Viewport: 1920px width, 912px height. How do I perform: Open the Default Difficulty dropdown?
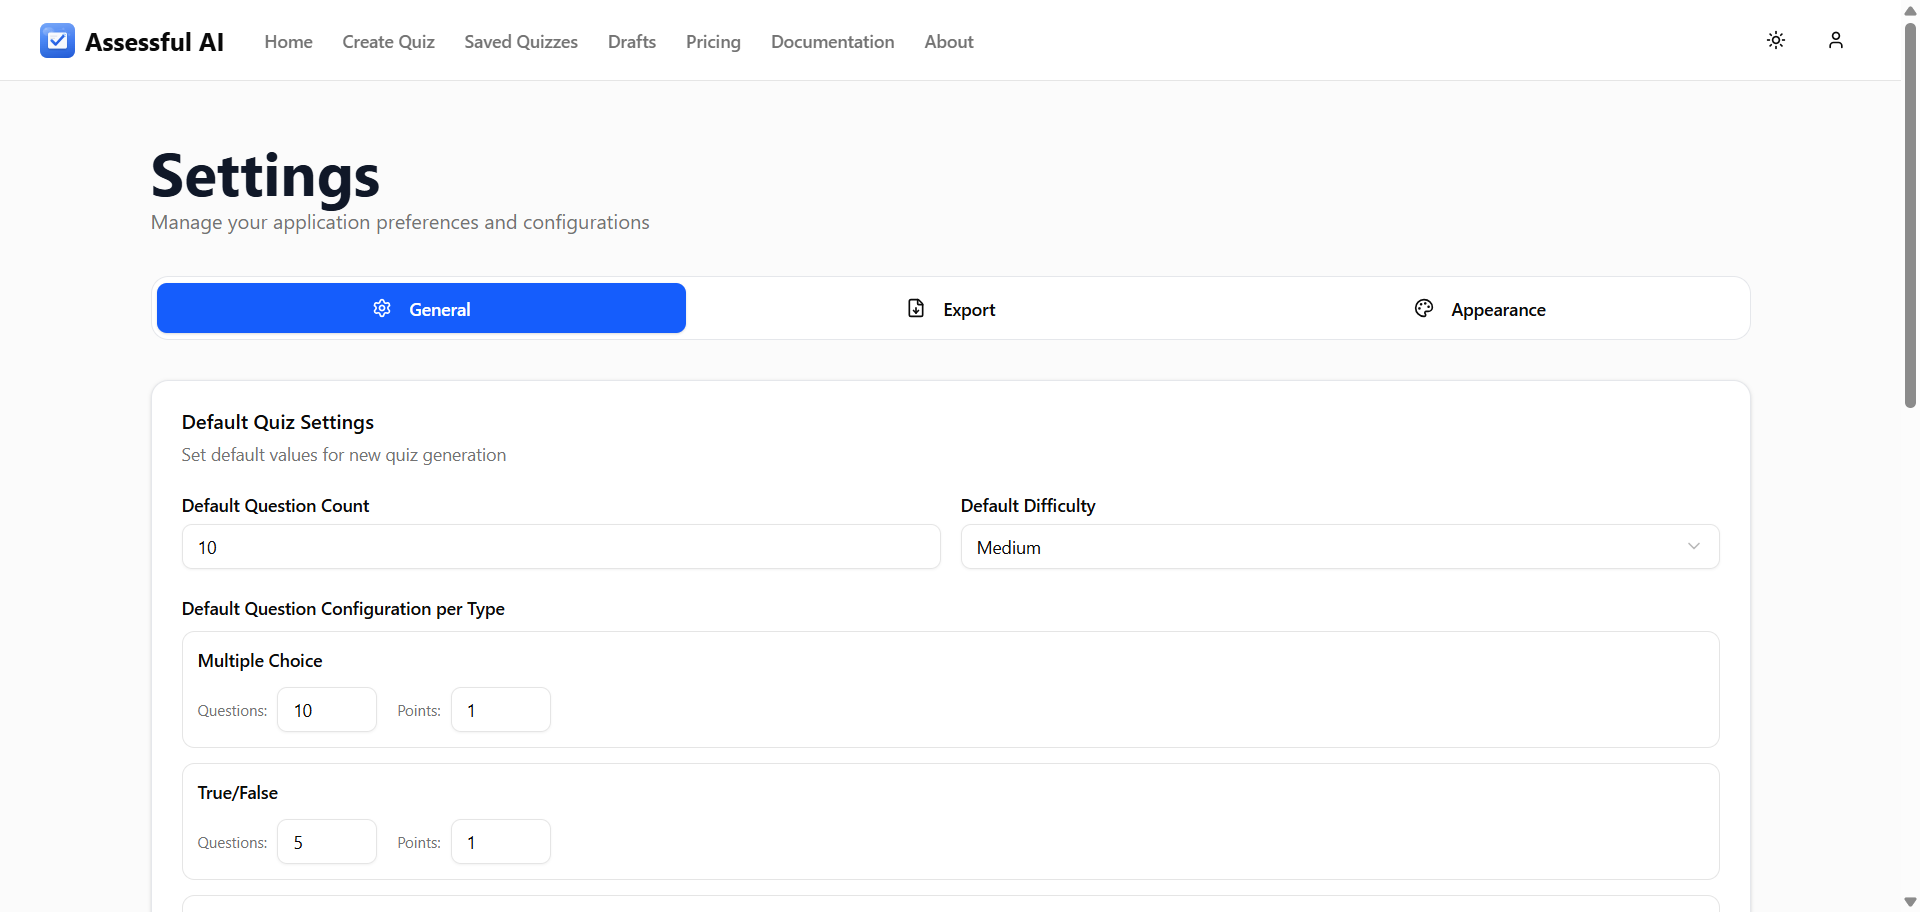[1340, 547]
